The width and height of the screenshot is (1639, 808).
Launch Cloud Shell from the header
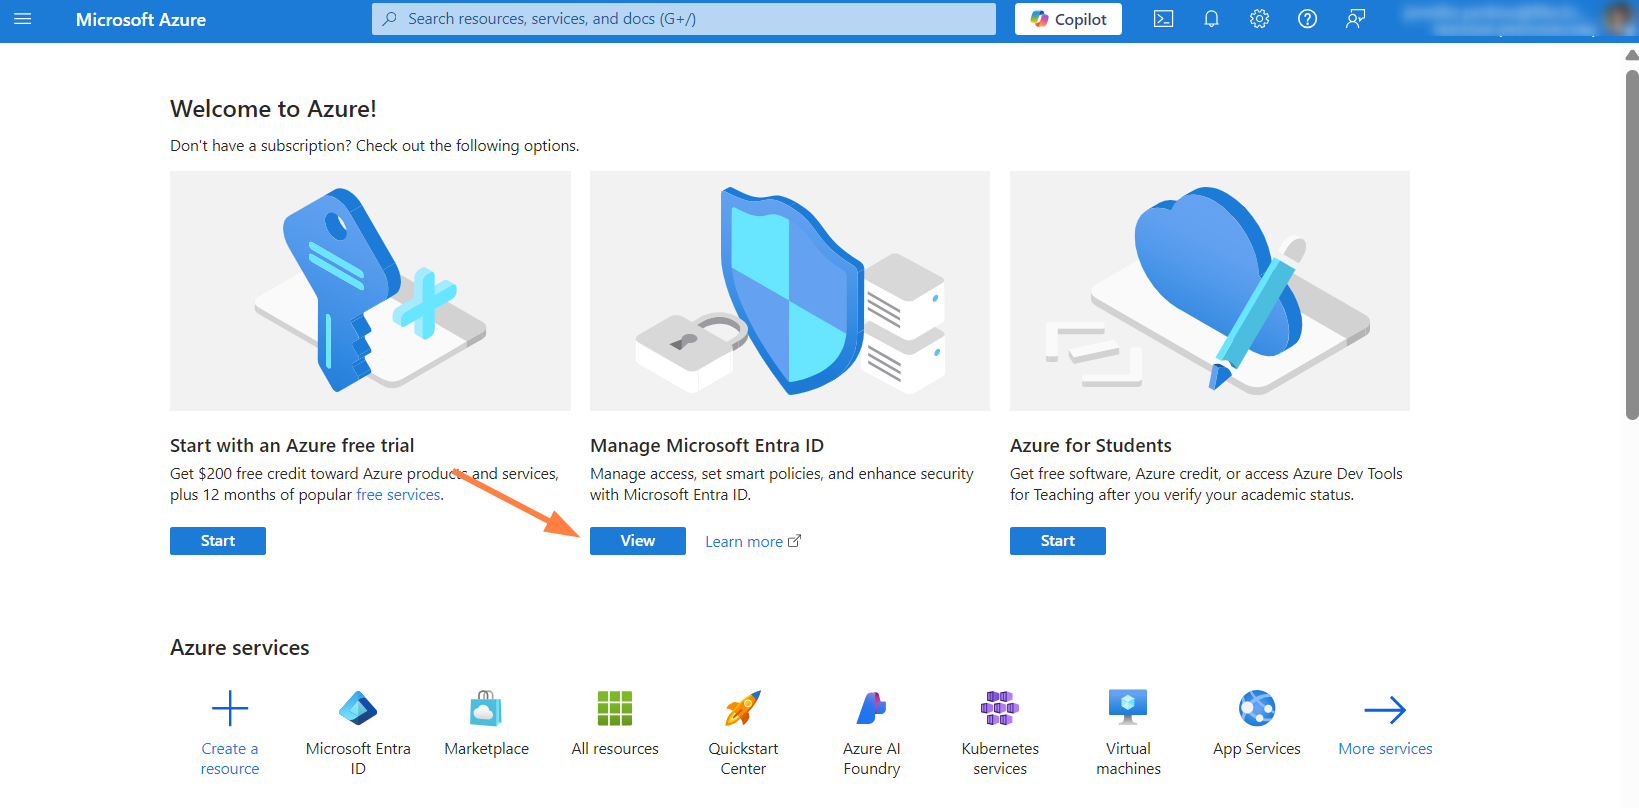(x=1163, y=19)
